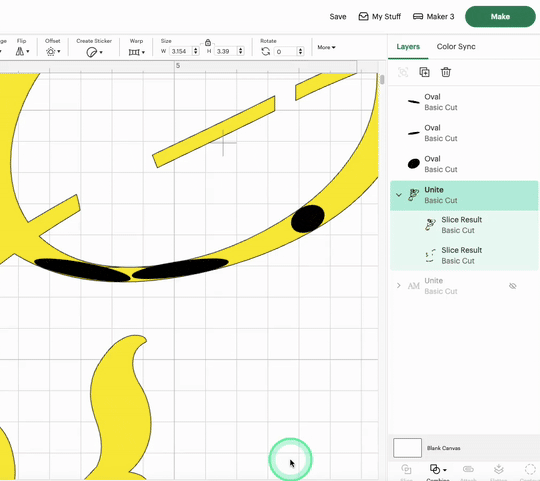The width and height of the screenshot is (540, 481).
Task: Switch to the Layers tab
Action: click(x=408, y=46)
